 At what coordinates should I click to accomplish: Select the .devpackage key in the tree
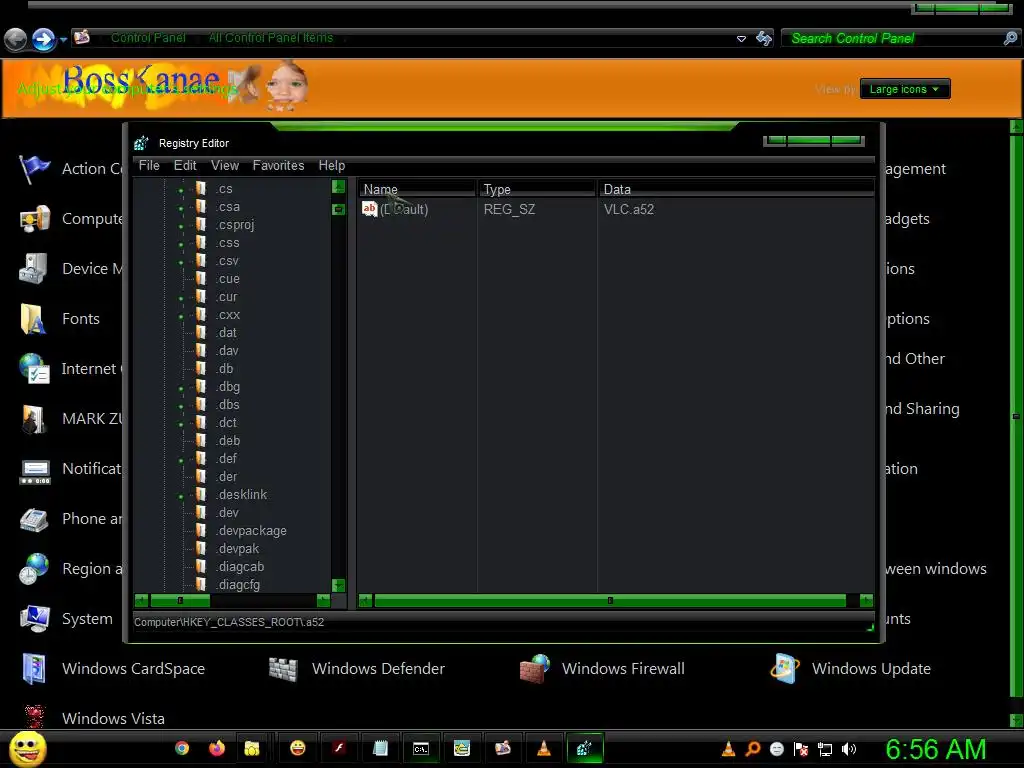(251, 531)
